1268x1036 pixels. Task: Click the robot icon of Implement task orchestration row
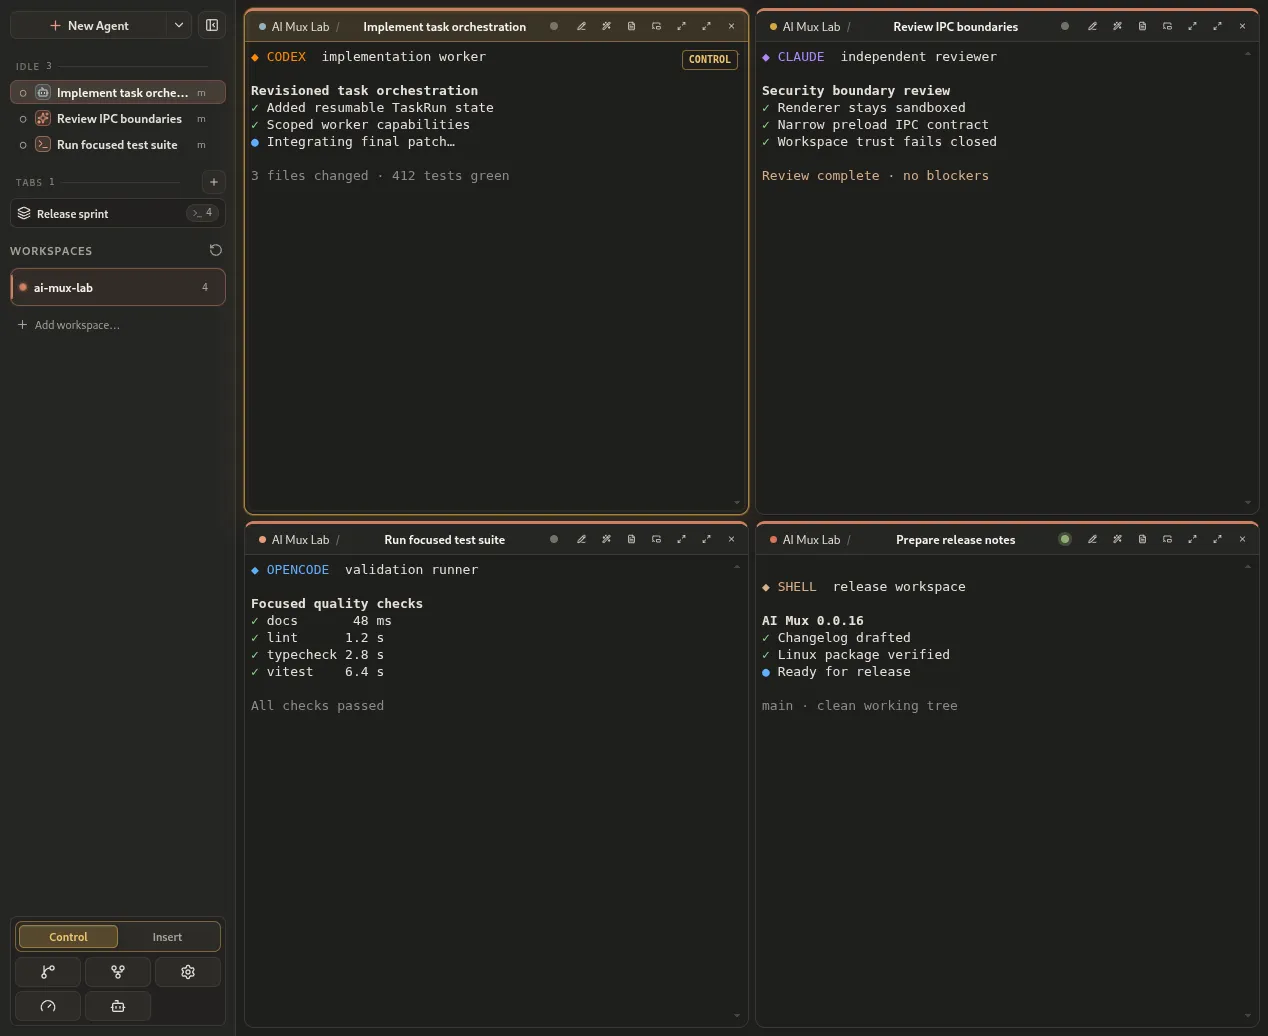43,93
